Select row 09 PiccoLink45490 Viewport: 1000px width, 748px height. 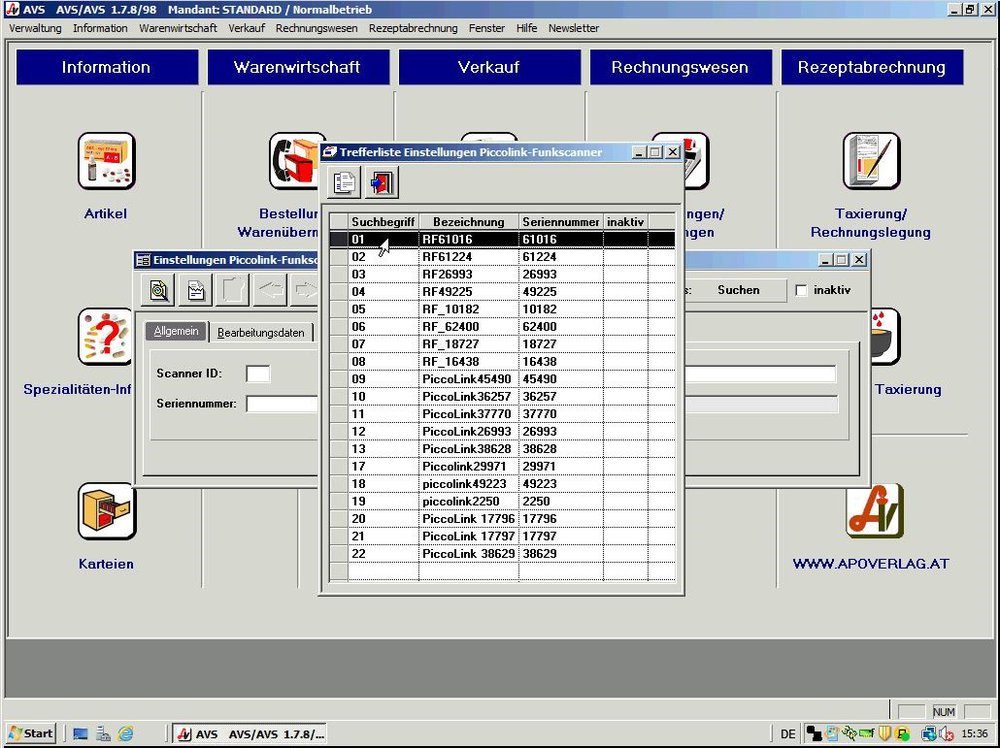[465, 379]
